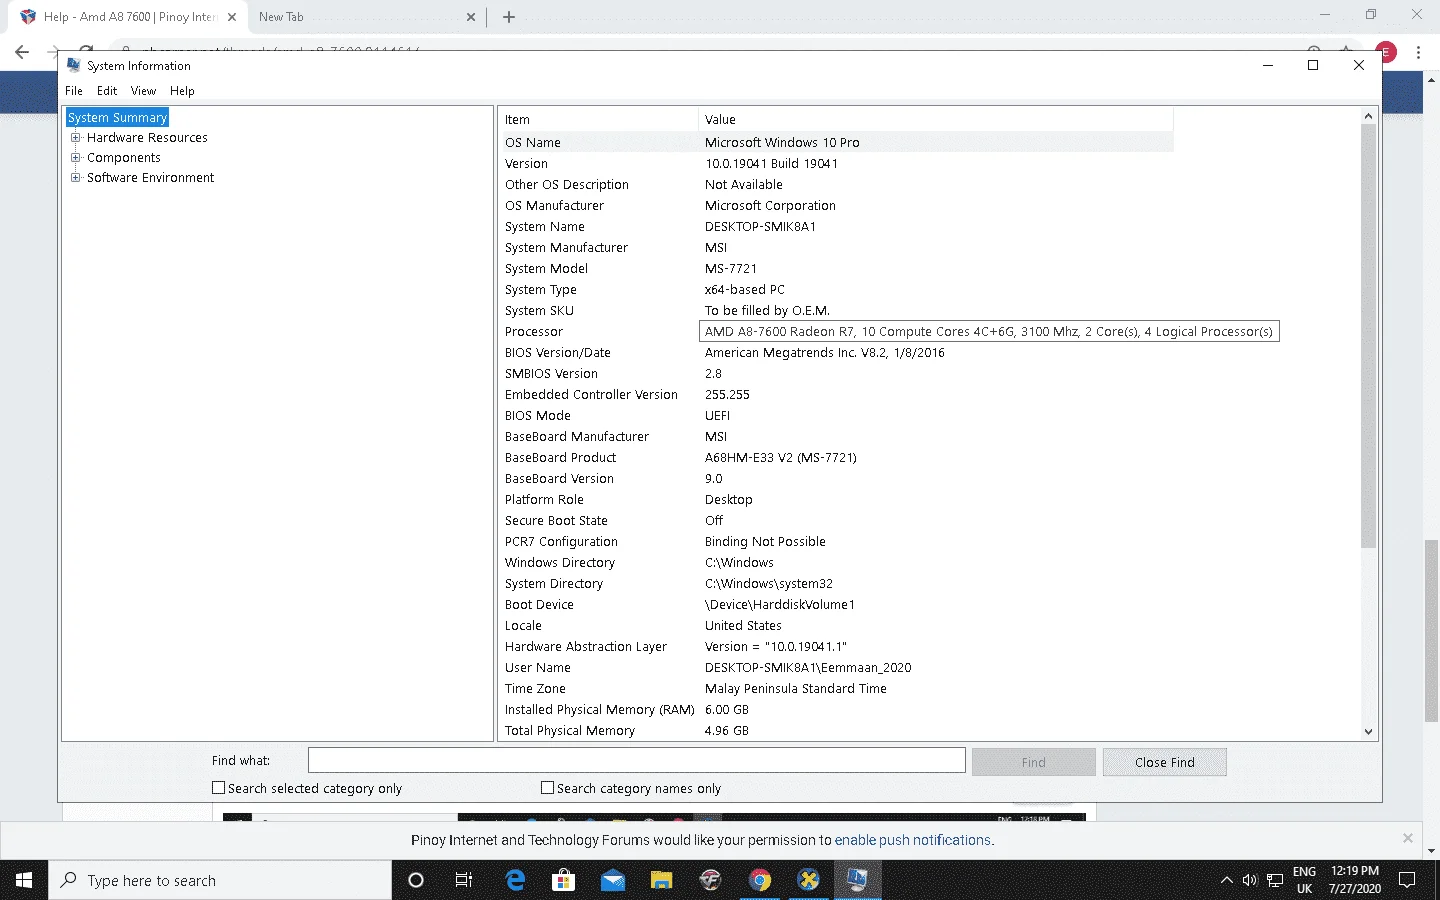
Task: Select System Summary in the tree
Action: click(117, 118)
